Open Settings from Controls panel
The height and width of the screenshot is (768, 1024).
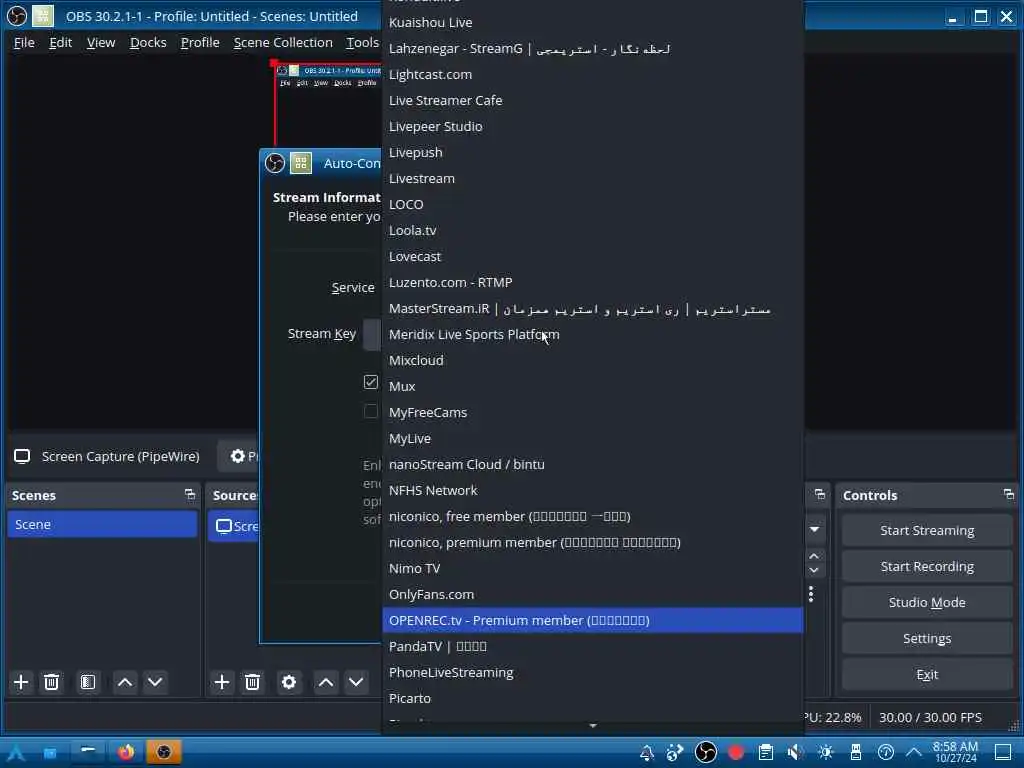[927, 638]
